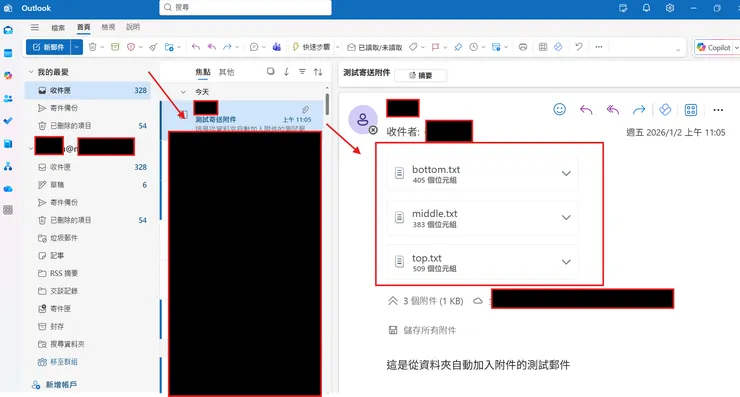Viewport: 740px width, 397px height.
Task: Click the Report shield icon in the ribbon
Action: [131, 47]
